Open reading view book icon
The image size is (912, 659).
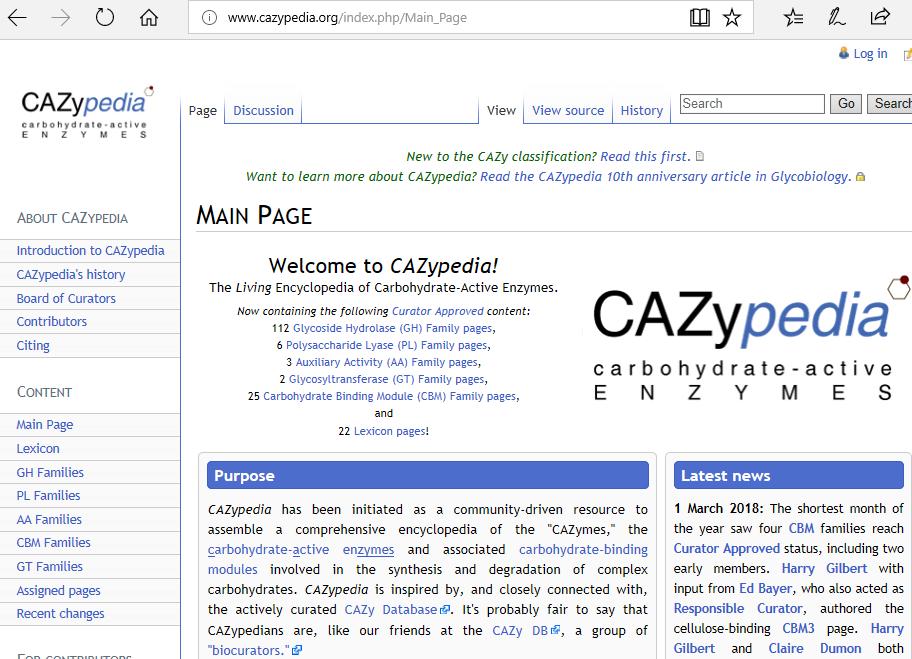point(700,17)
